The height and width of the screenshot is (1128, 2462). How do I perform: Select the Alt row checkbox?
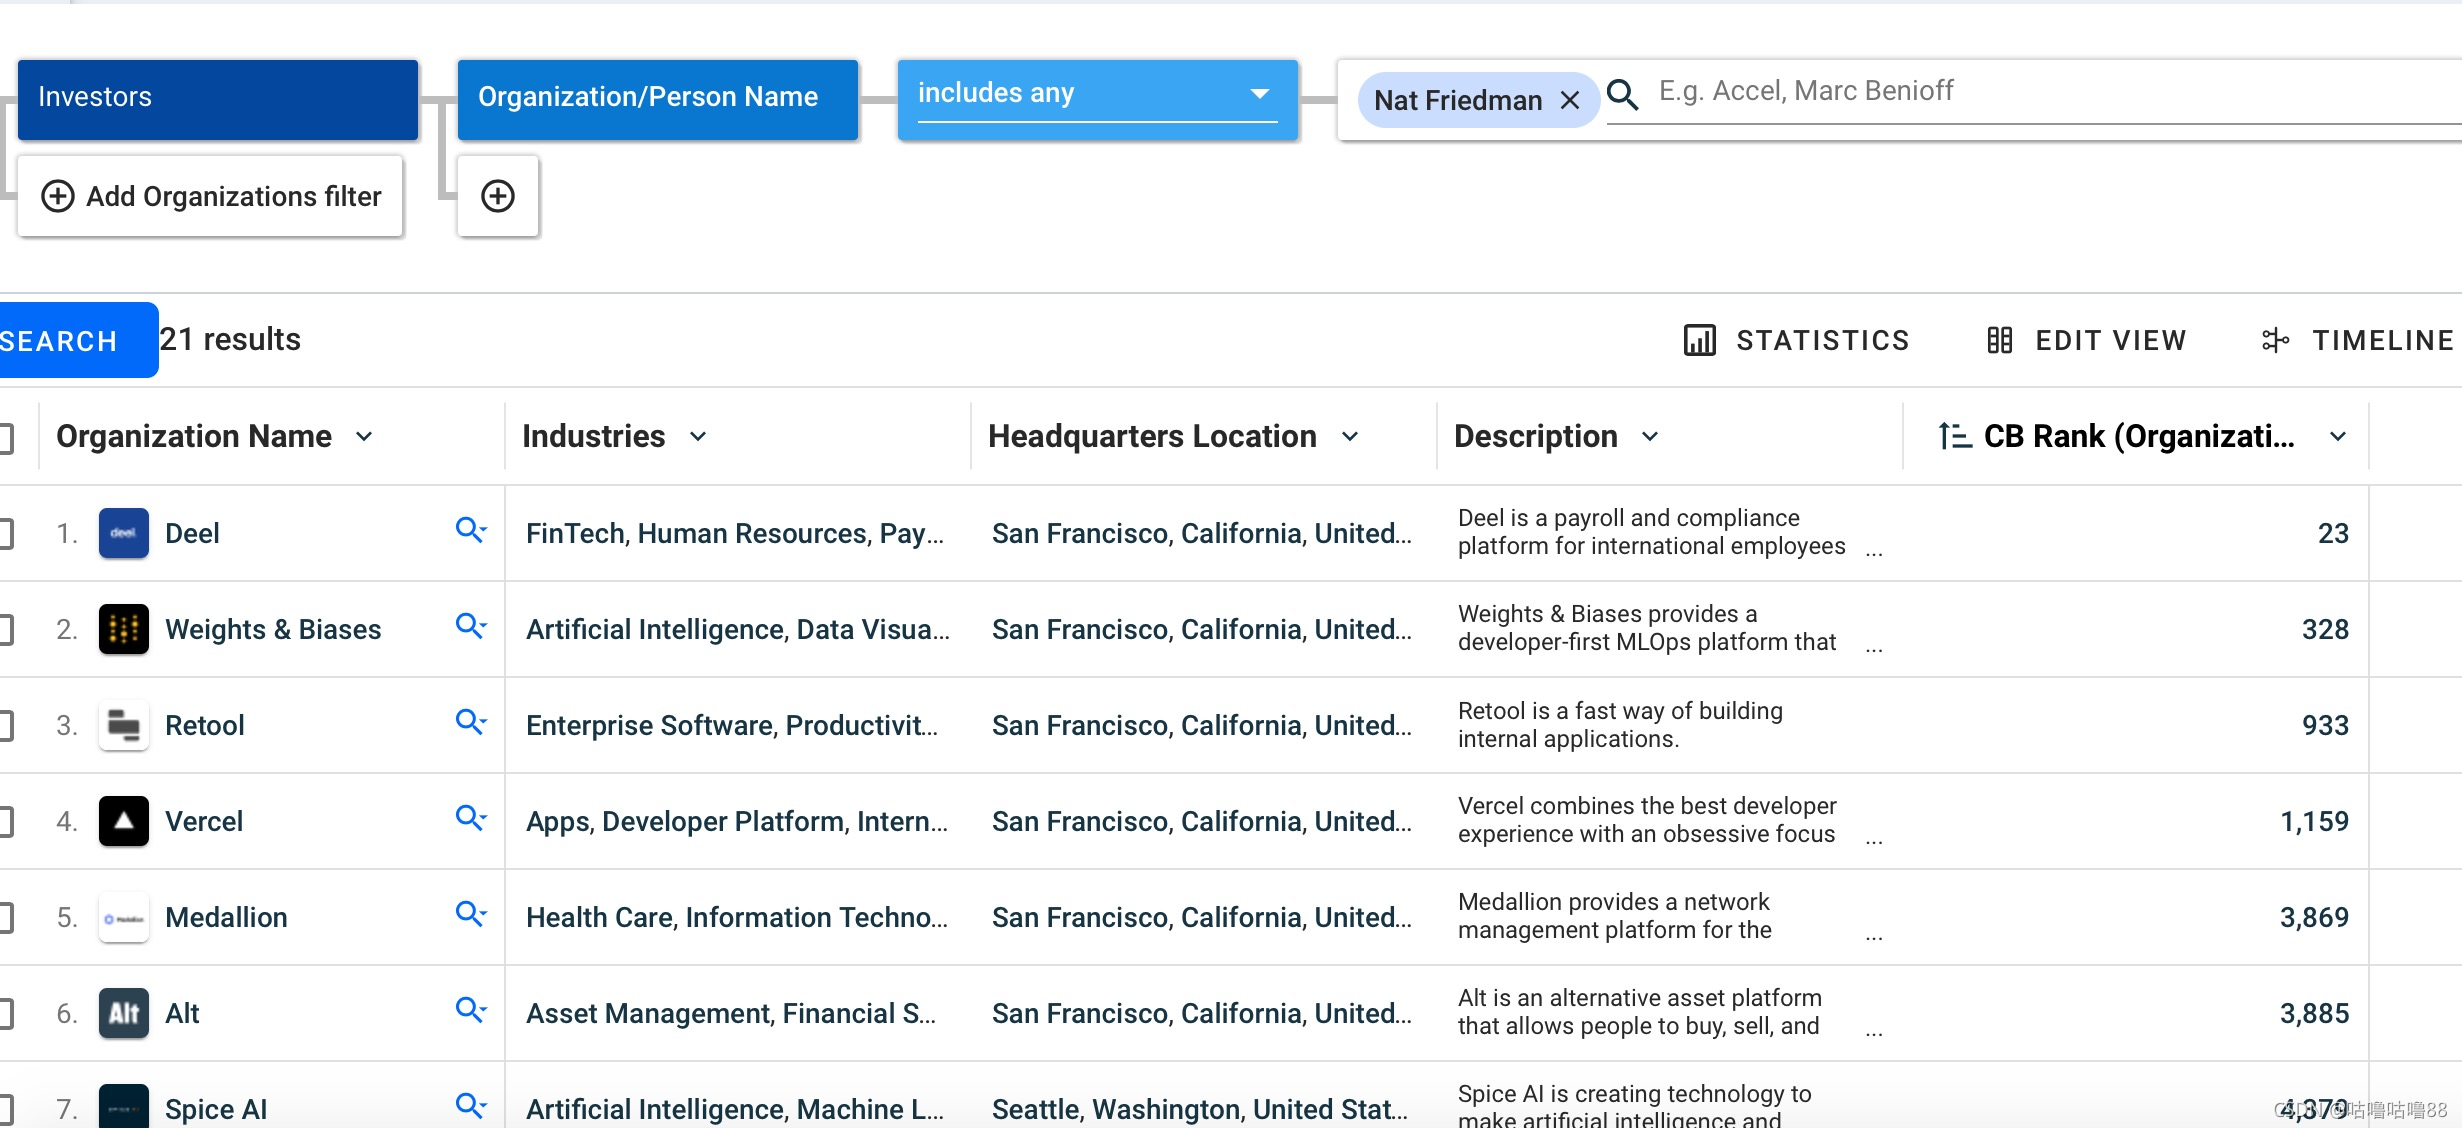pyautogui.click(x=5, y=1014)
